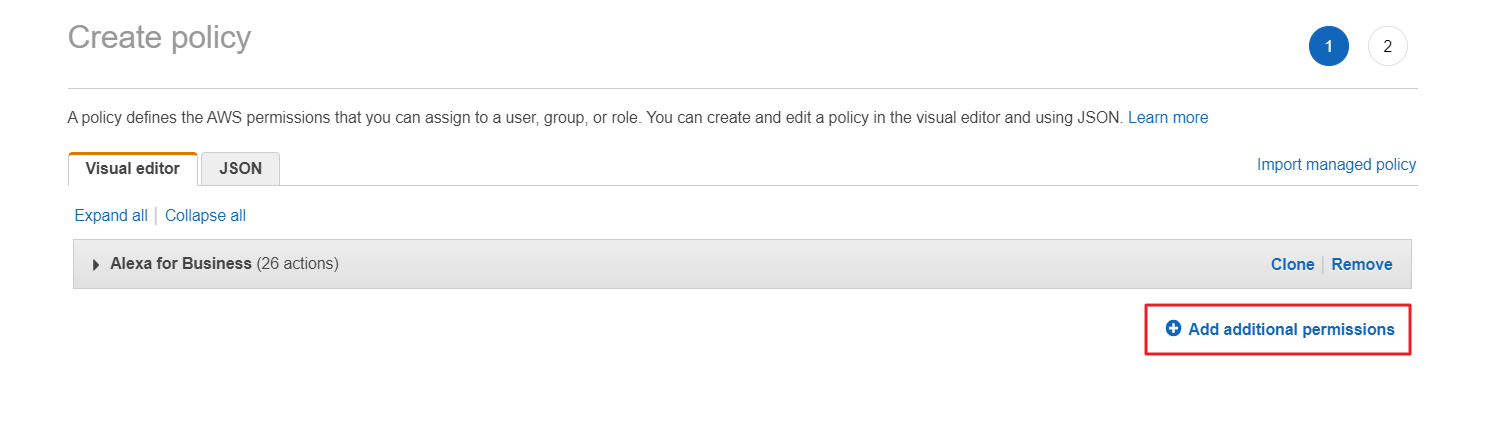Click the divider between Clone and Remove
This screenshot has width=1489, height=421.
(x=1323, y=265)
